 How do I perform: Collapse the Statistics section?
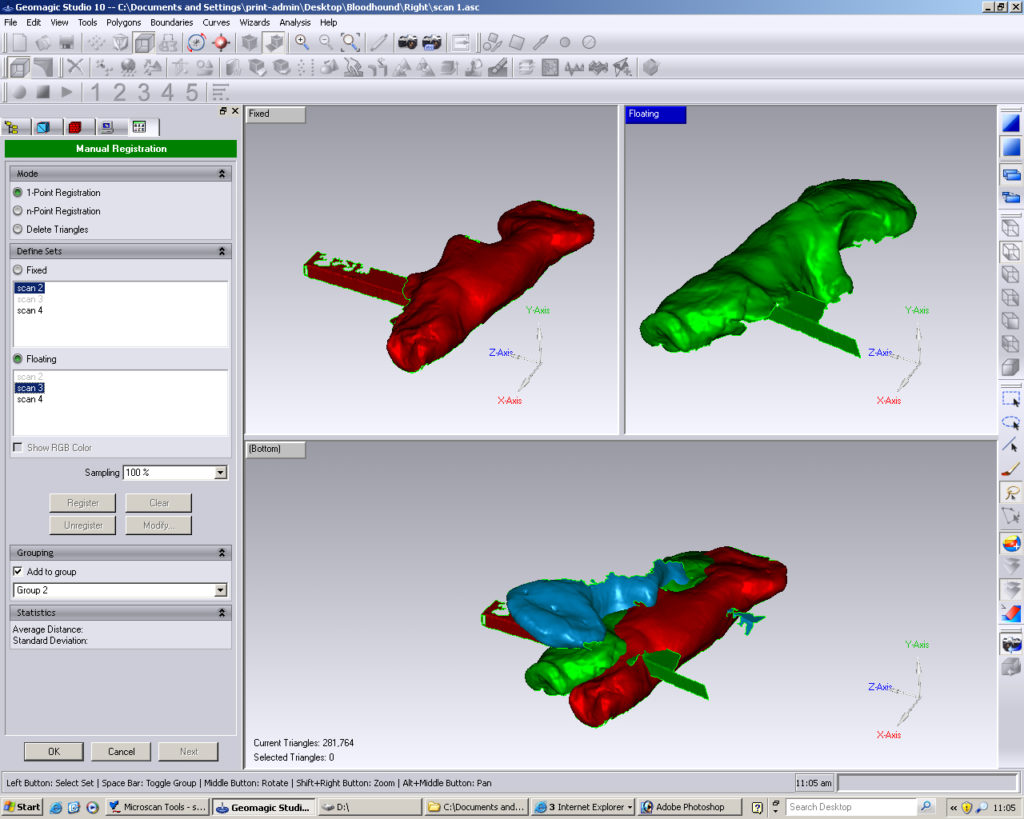tap(222, 613)
